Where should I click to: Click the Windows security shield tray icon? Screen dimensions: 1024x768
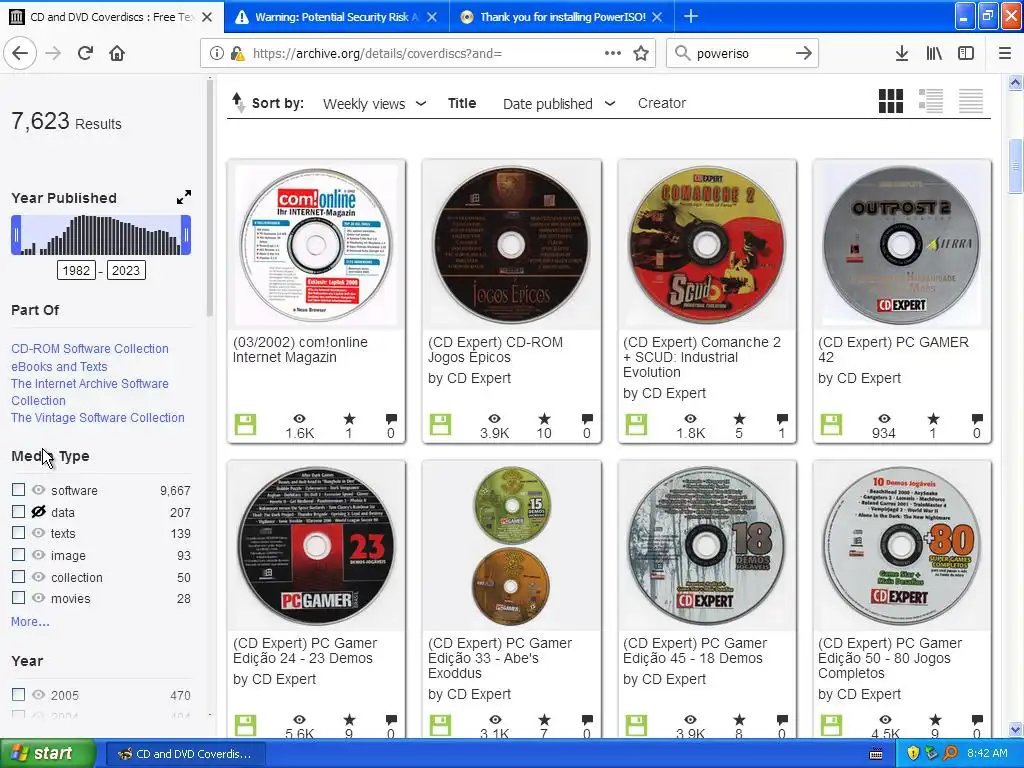[913, 753]
